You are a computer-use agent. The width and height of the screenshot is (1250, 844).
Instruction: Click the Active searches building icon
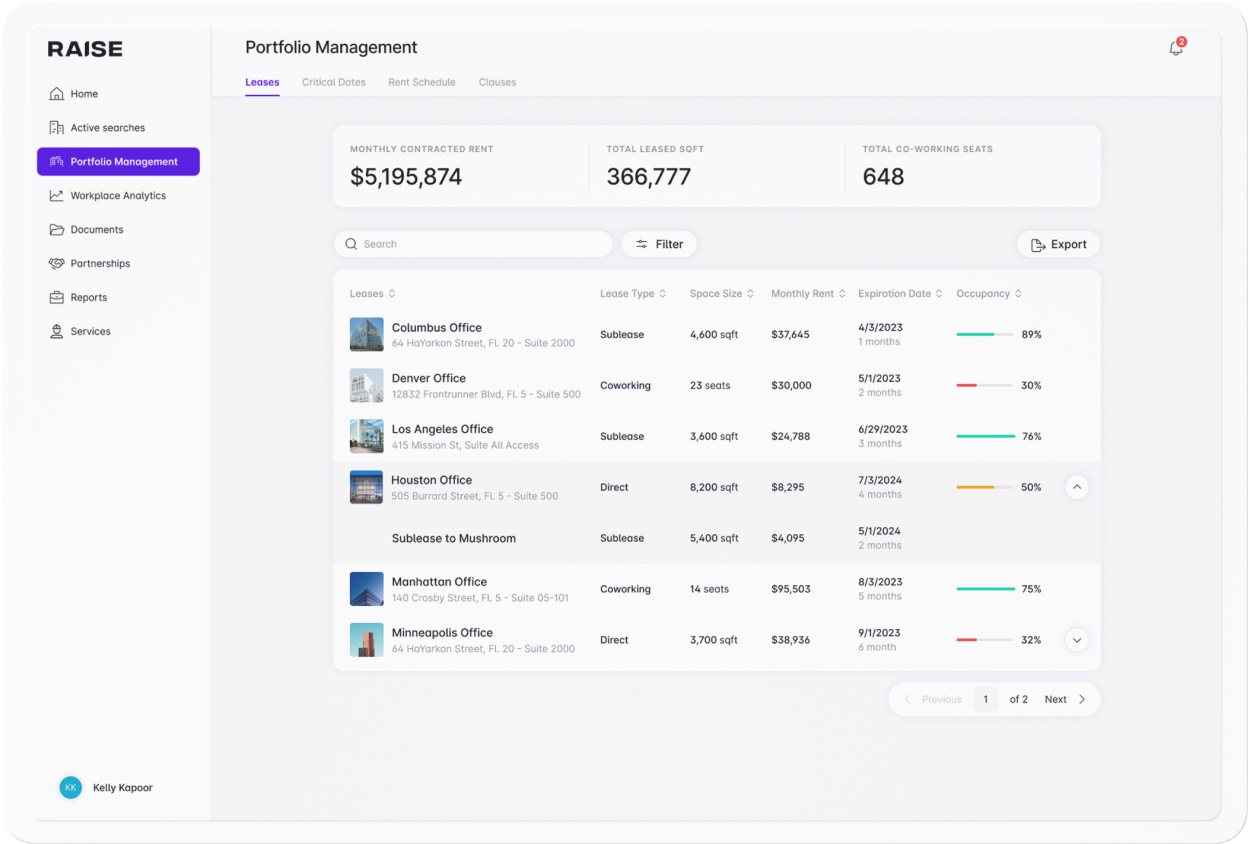tap(57, 128)
